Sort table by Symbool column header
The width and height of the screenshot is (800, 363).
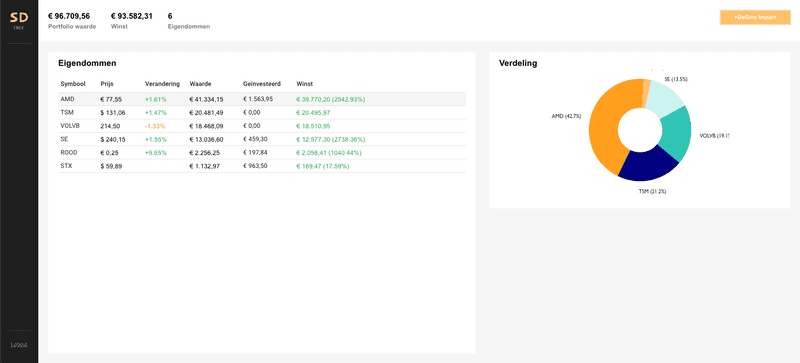[x=73, y=84]
